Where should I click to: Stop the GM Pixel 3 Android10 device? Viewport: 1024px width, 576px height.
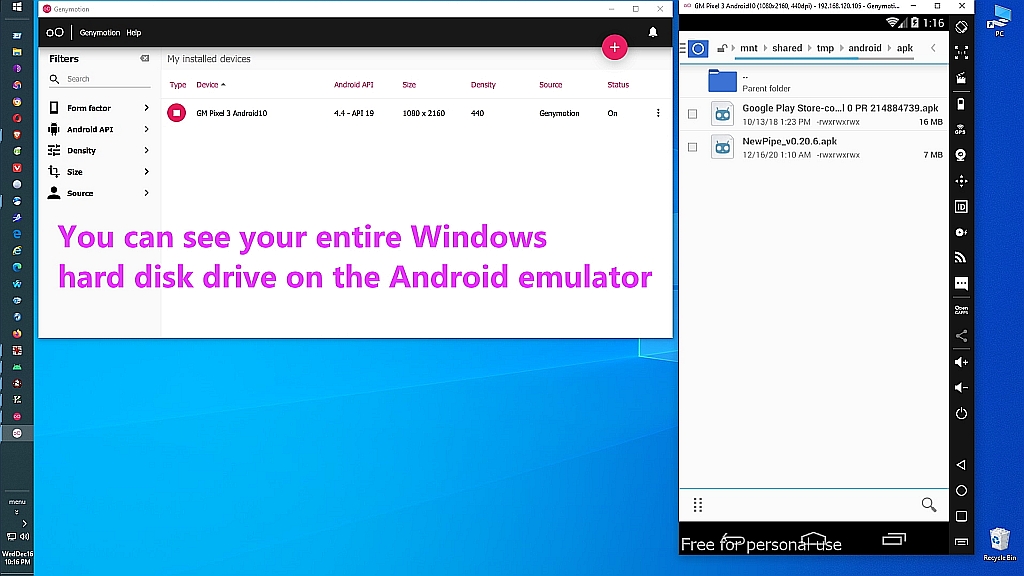(x=176, y=113)
